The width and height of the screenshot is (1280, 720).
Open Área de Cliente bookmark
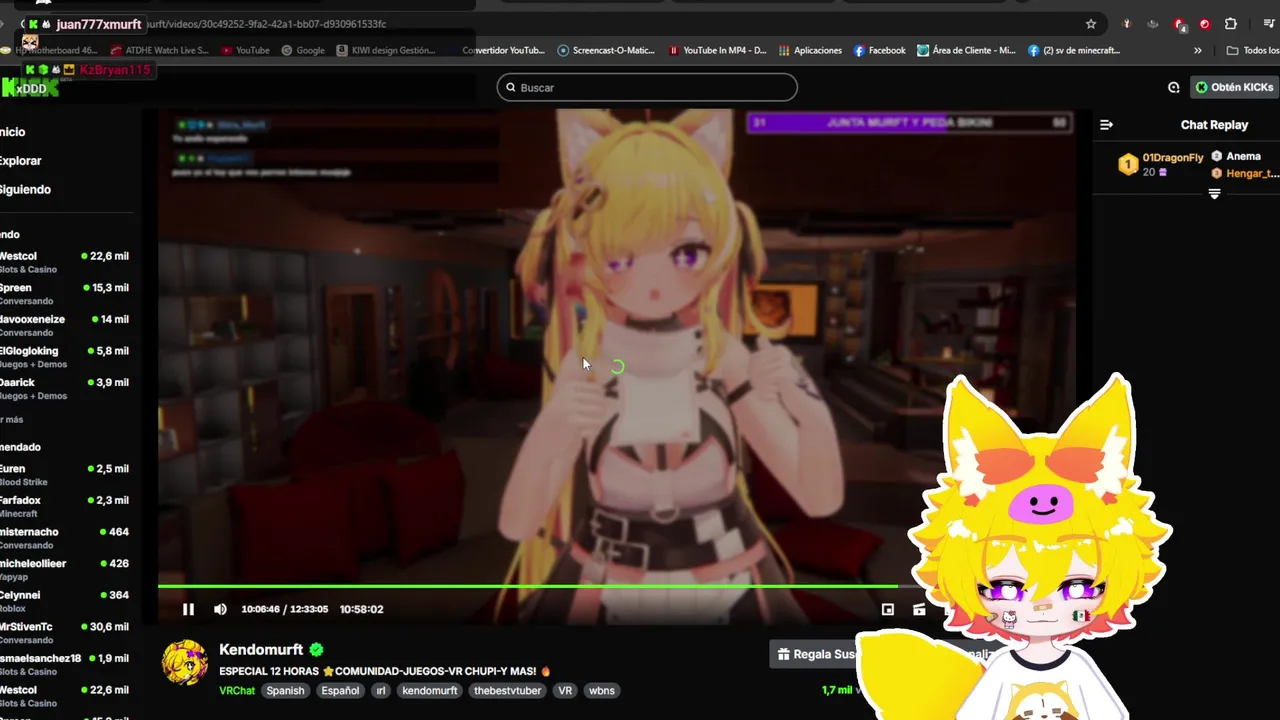tap(966, 50)
